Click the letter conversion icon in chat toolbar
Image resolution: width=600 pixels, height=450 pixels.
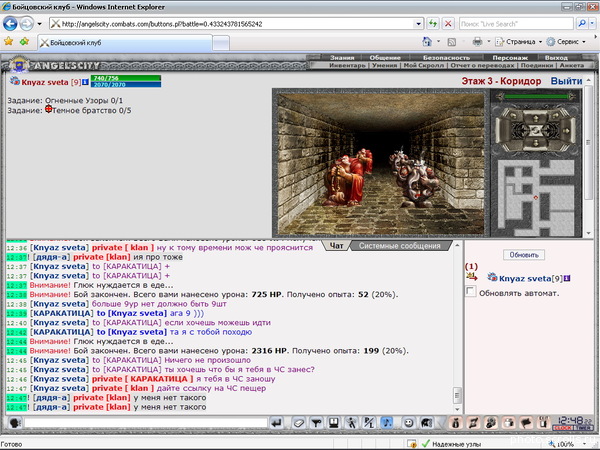pyautogui.click(x=369, y=423)
